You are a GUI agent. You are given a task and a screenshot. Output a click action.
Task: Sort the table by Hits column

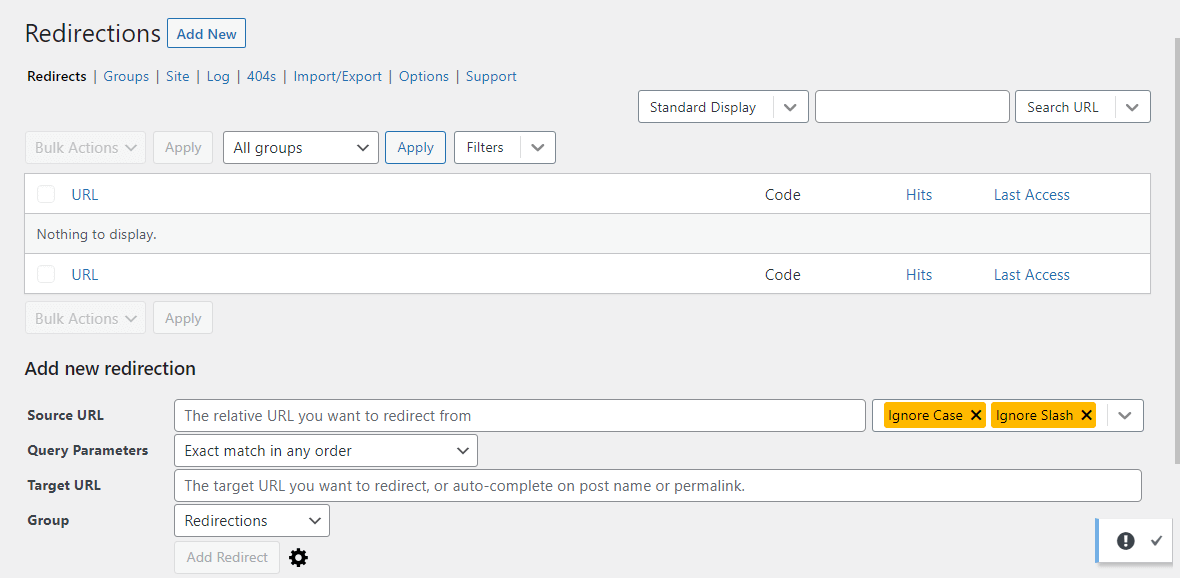click(x=918, y=195)
